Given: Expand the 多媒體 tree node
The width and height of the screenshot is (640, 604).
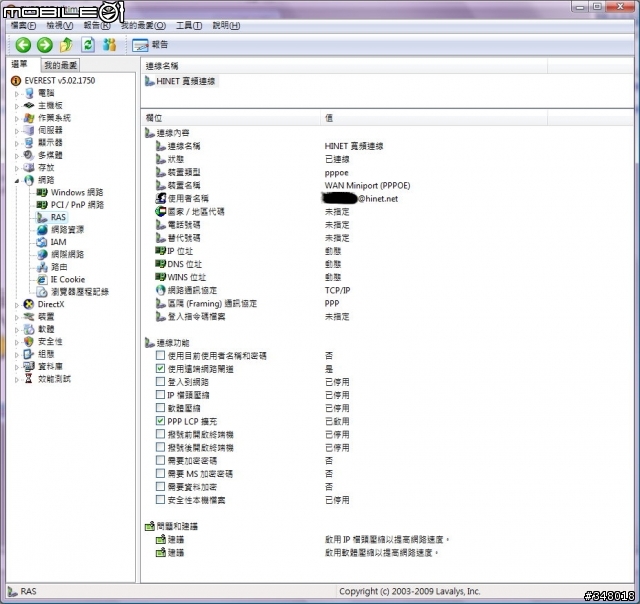Looking at the screenshot, I should 17,156.
